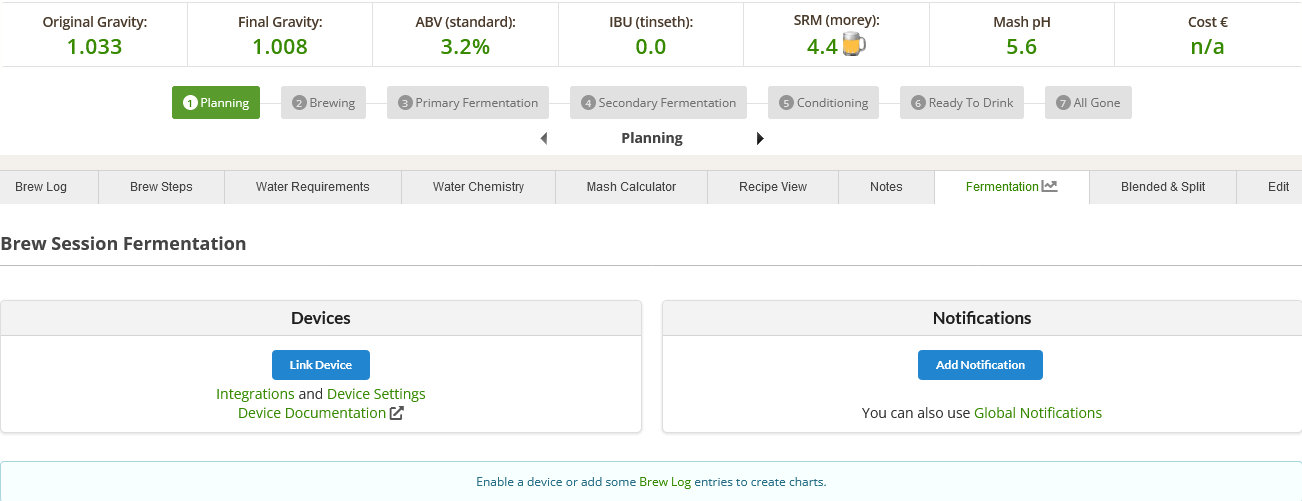Open the Blended & Split tab

point(1162,187)
